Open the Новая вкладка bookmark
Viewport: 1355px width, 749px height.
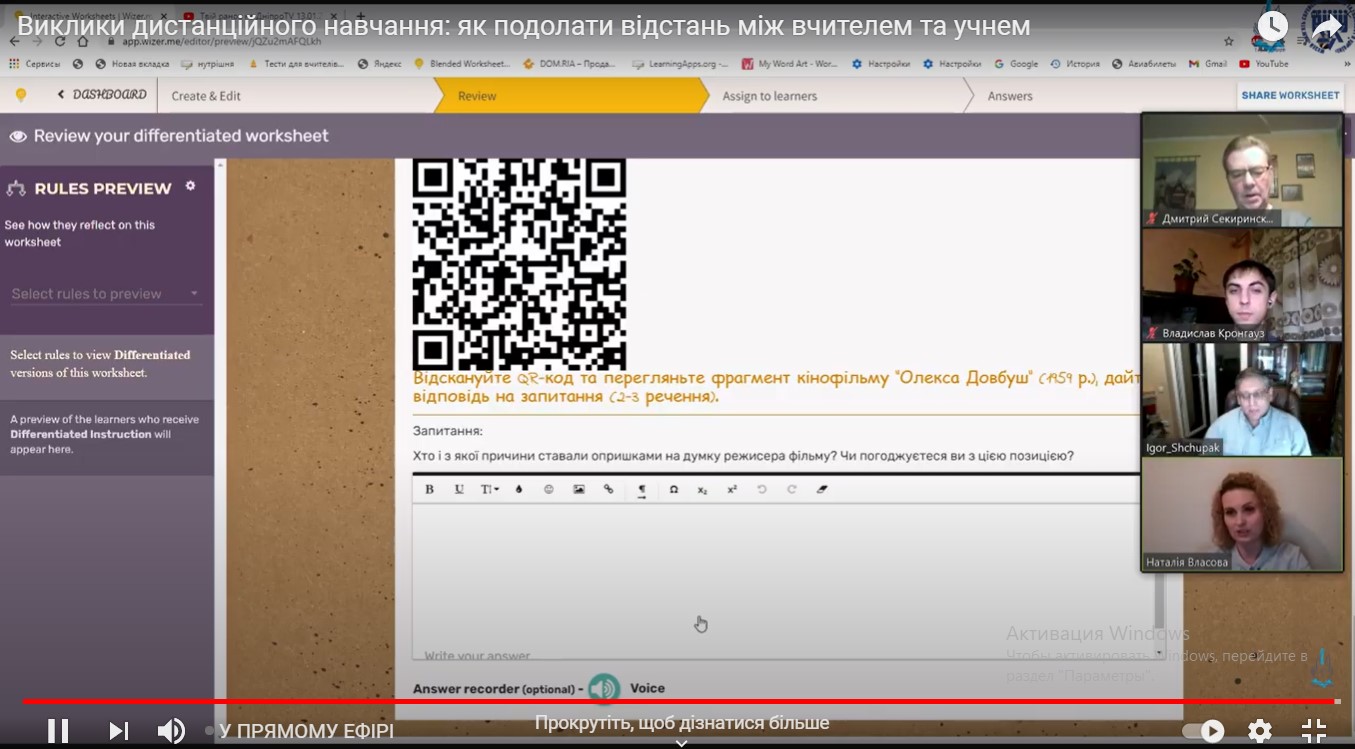pyautogui.click(x=131, y=64)
